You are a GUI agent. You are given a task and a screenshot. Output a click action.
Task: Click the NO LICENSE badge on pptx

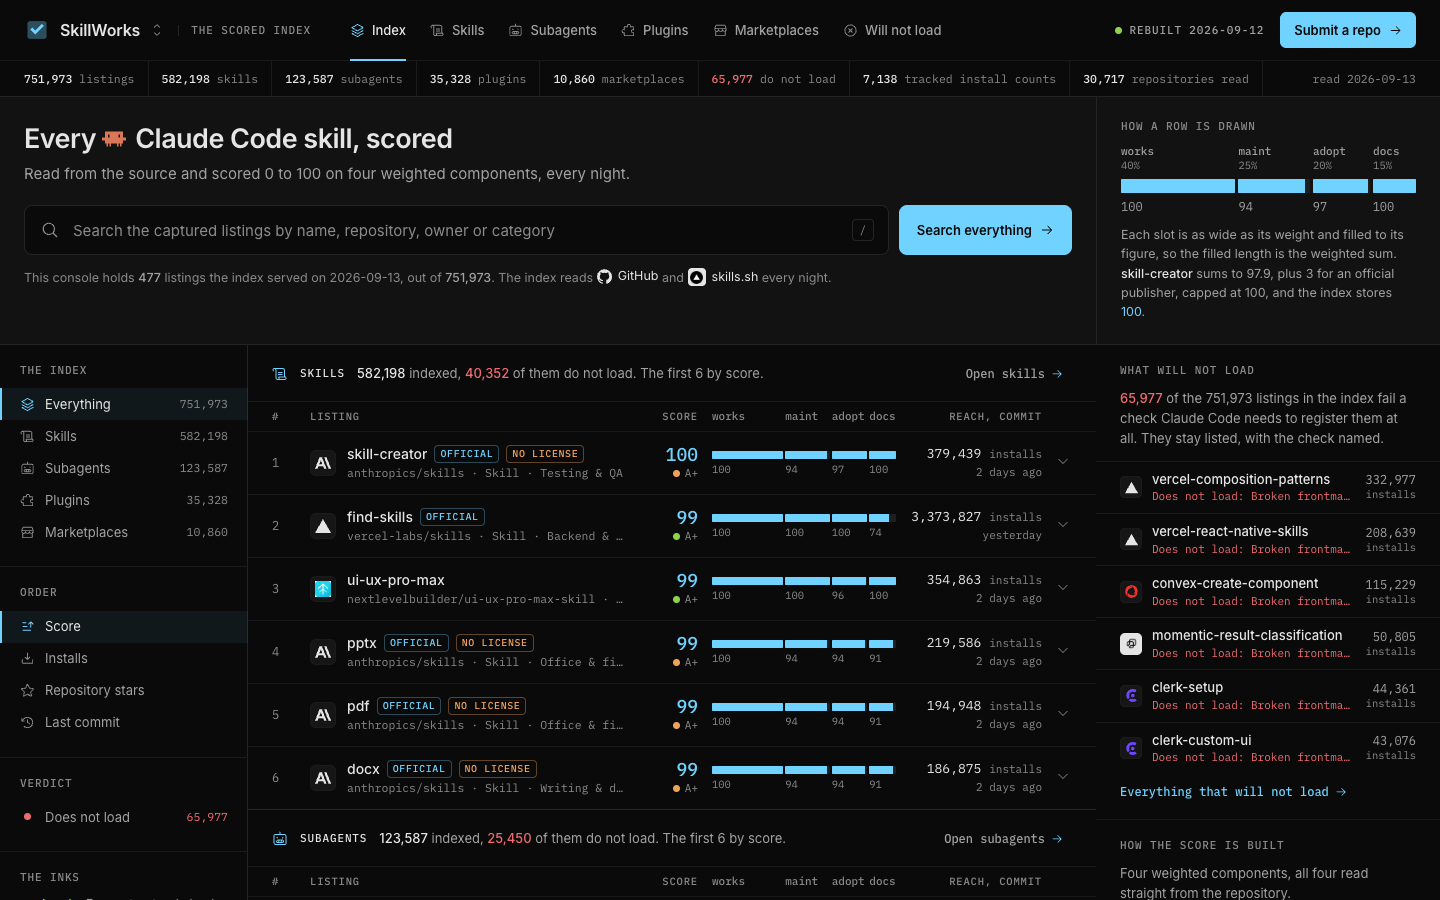pos(495,643)
